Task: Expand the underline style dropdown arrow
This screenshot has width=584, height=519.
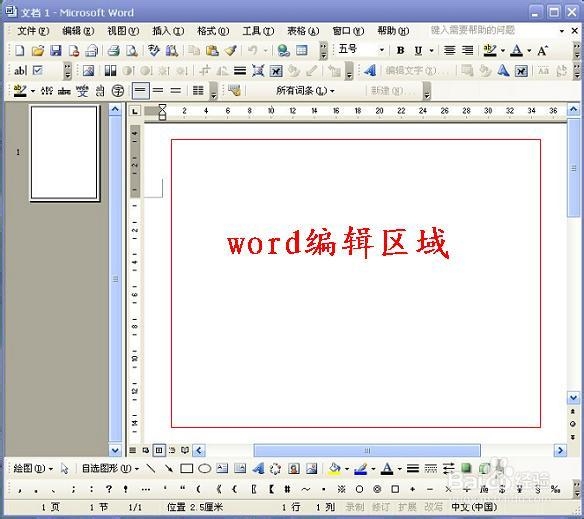Action: 432,50
